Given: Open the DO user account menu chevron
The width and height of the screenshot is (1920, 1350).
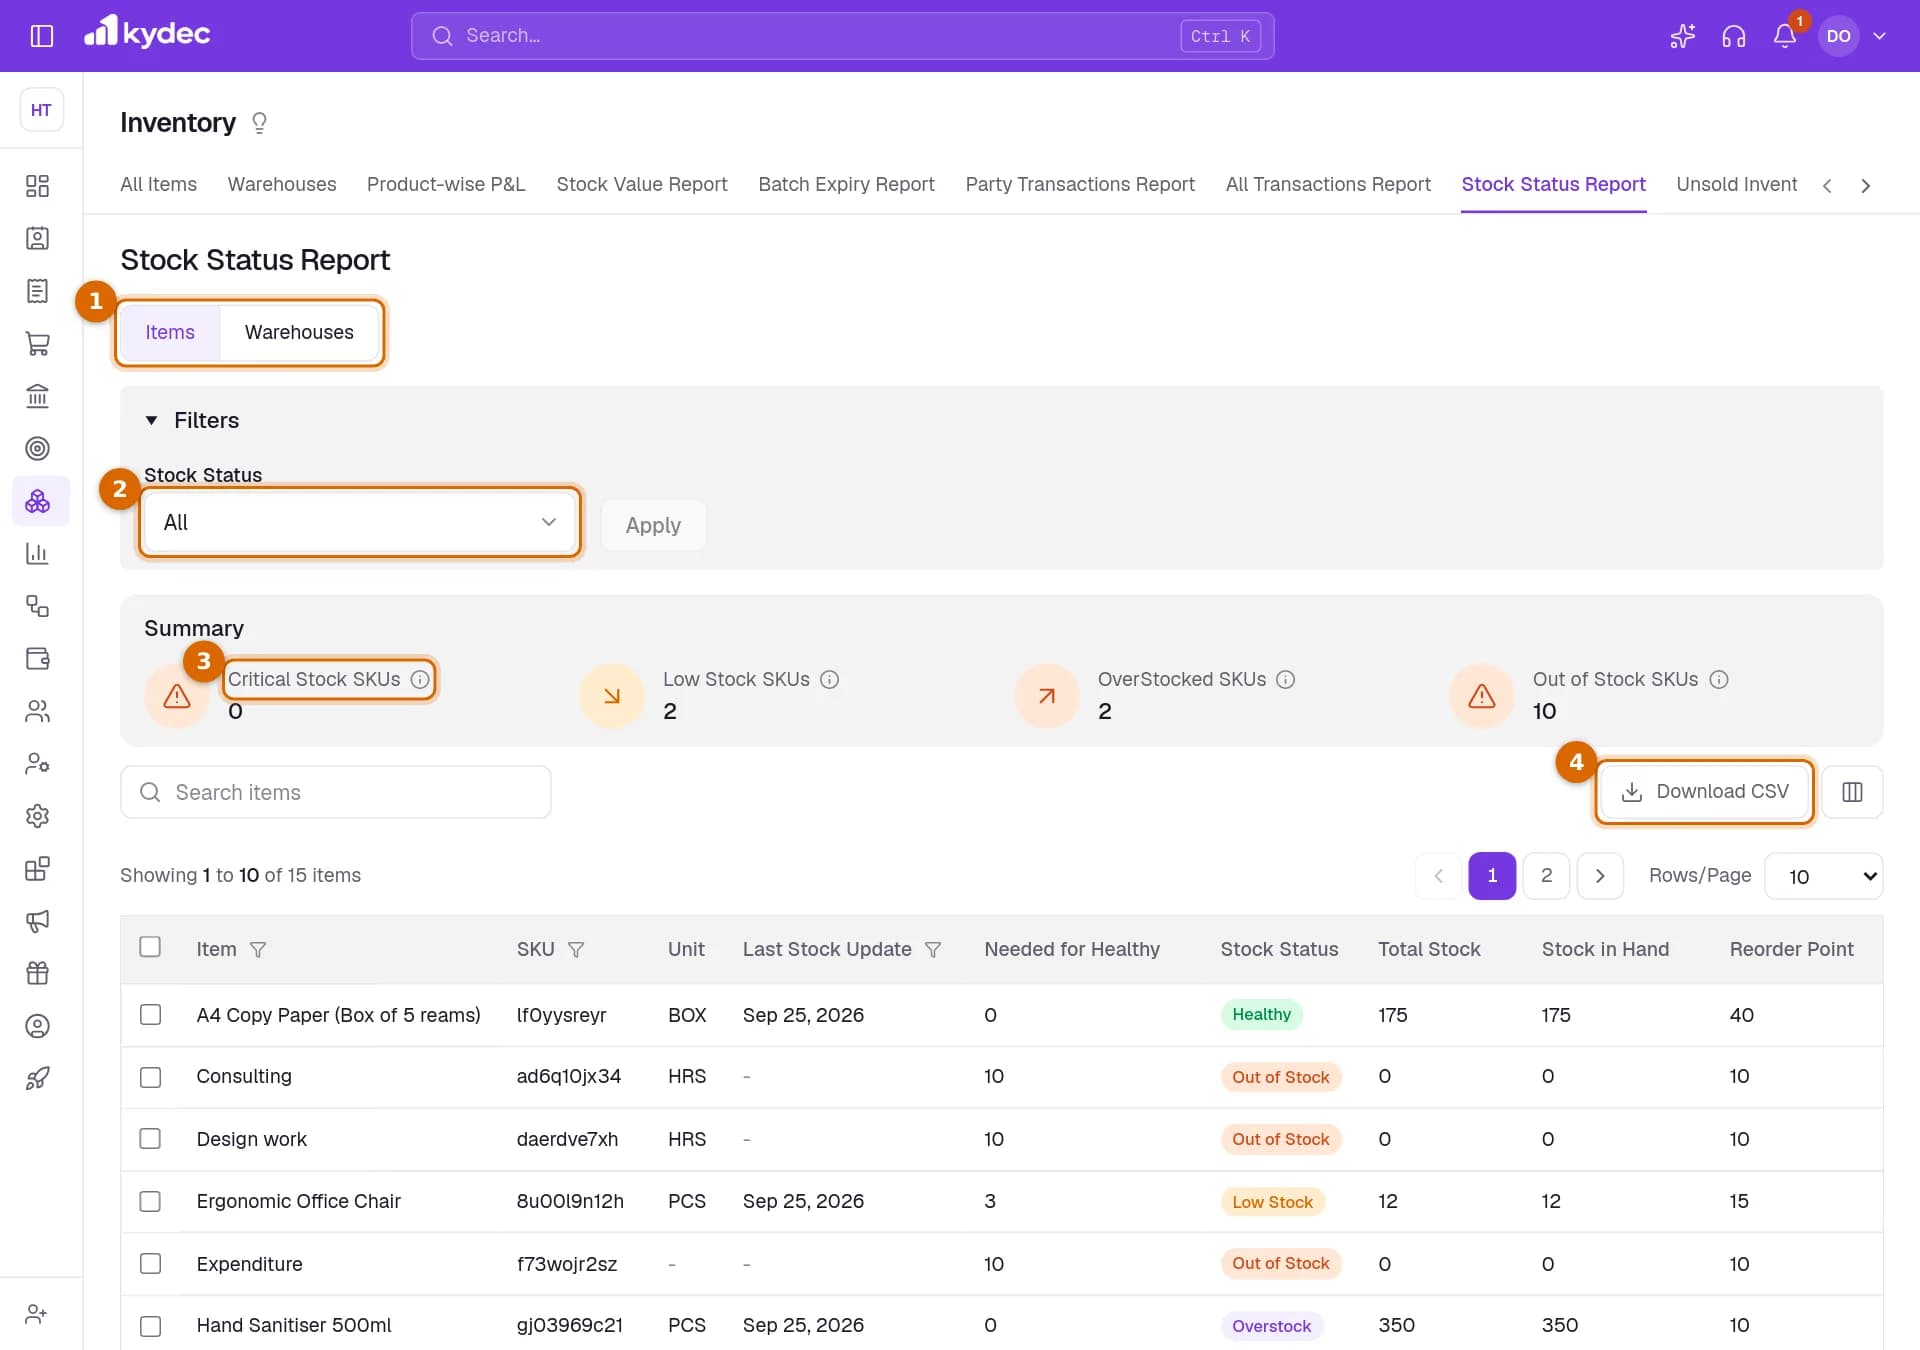Looking at the screenshot, I should pos(1879,36).
